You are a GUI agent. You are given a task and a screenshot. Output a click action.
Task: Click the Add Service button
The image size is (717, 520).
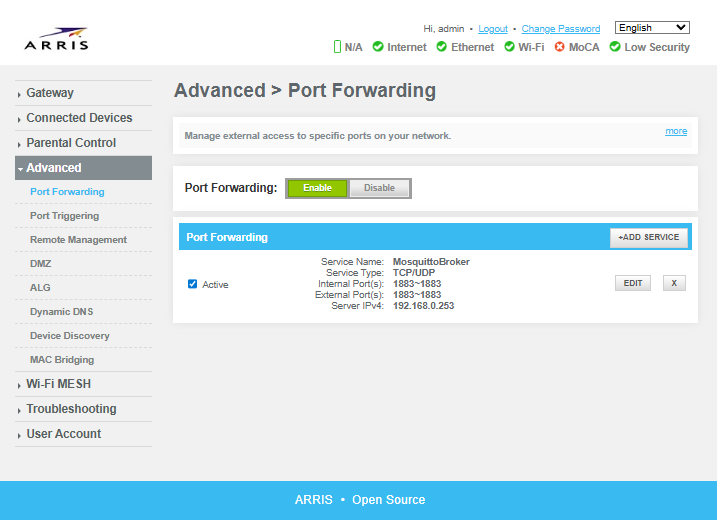[649, 237]
